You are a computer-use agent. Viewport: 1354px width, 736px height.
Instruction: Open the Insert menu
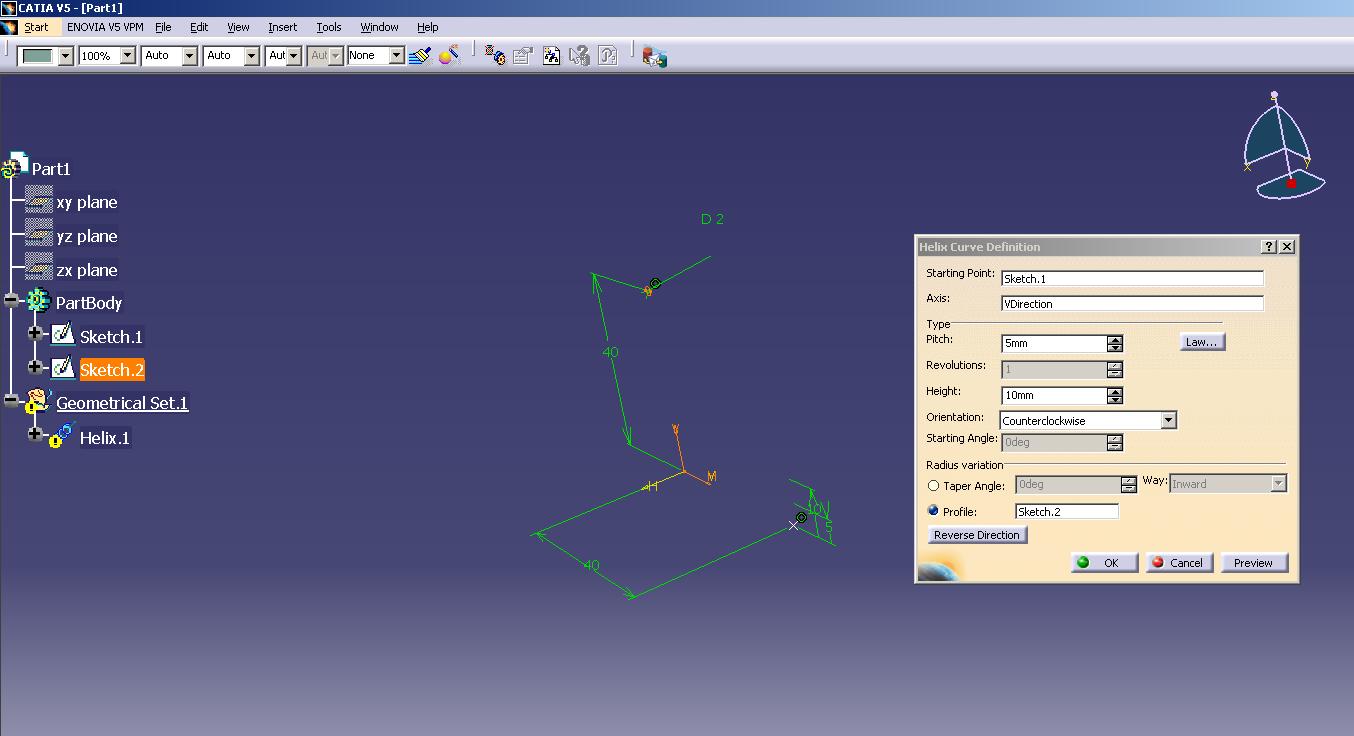click(x=282, y=27)
